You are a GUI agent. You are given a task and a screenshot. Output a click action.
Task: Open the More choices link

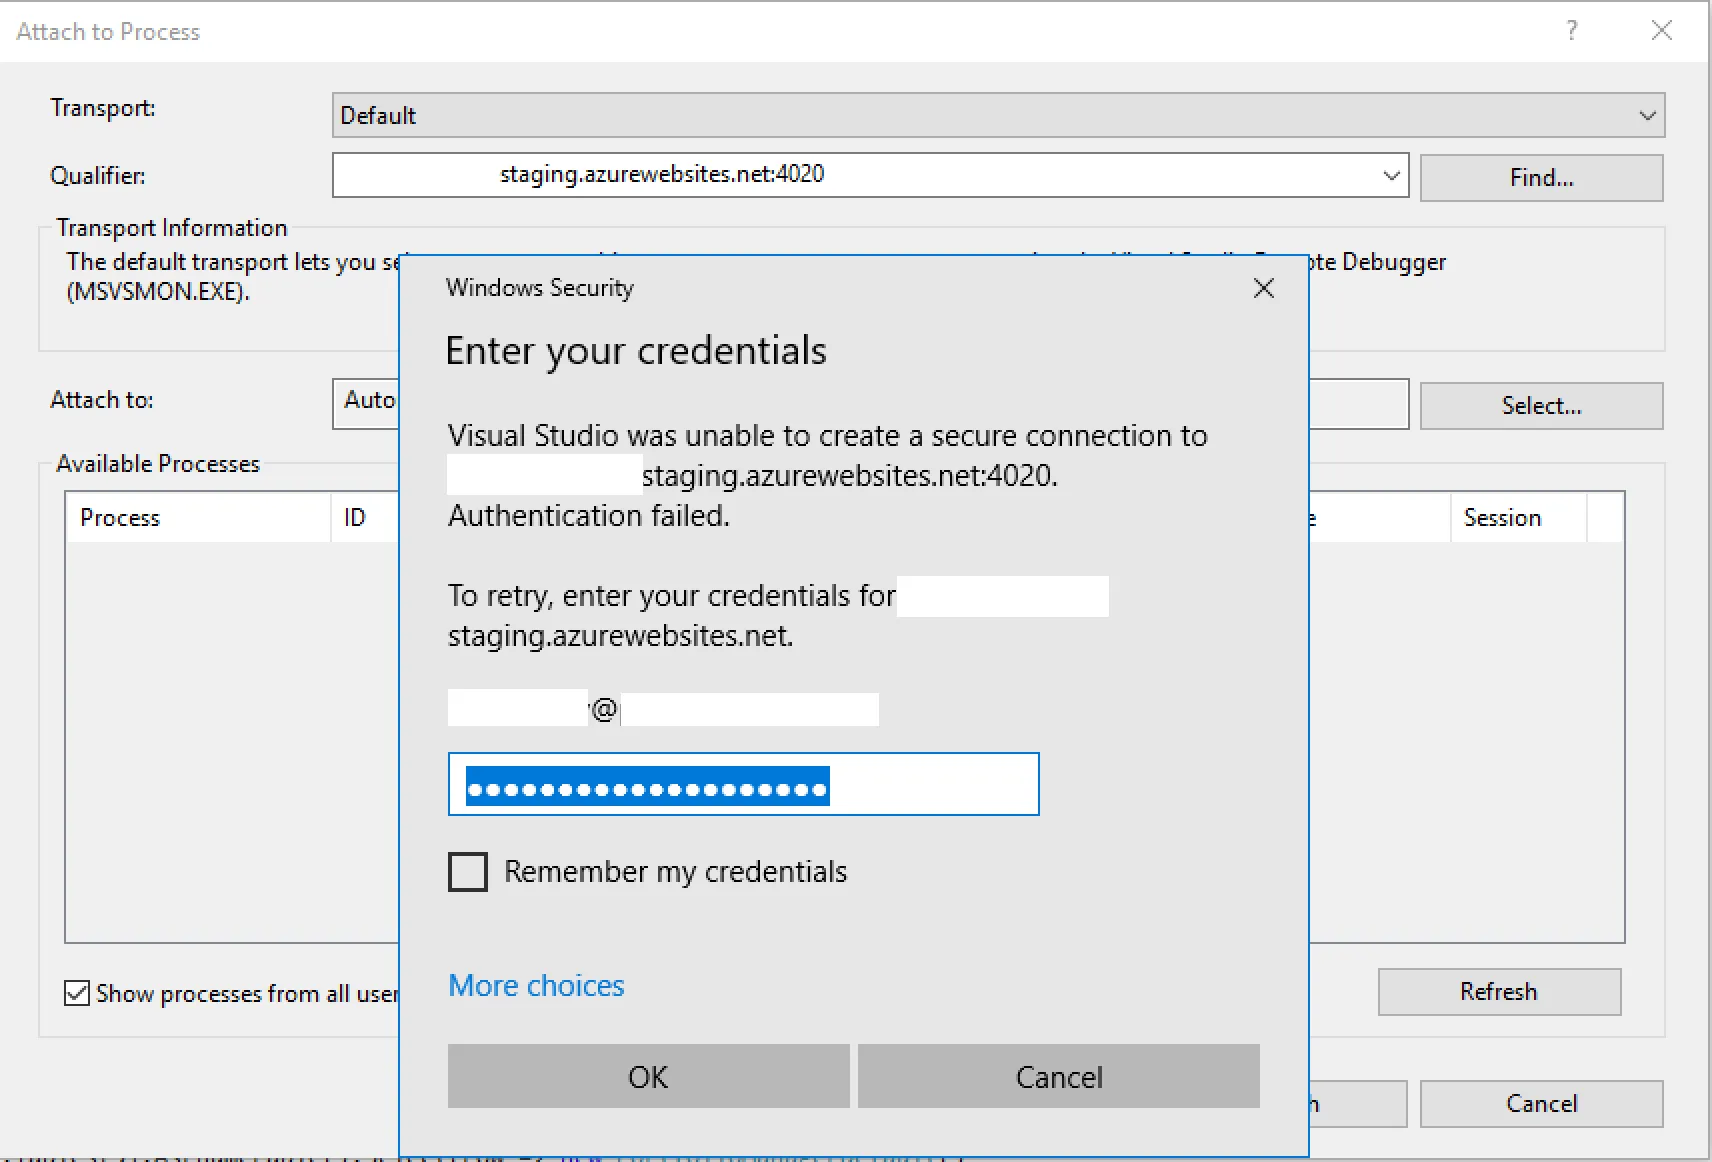click(536, 986)
